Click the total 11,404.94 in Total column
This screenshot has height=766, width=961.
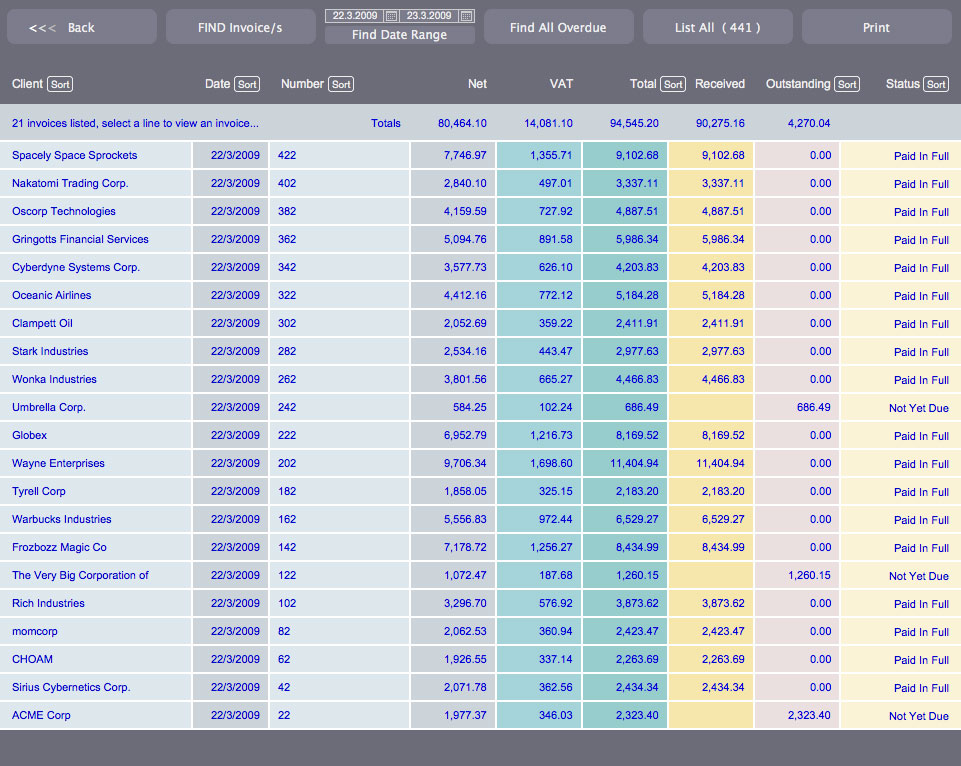click(x=634, y=464)
